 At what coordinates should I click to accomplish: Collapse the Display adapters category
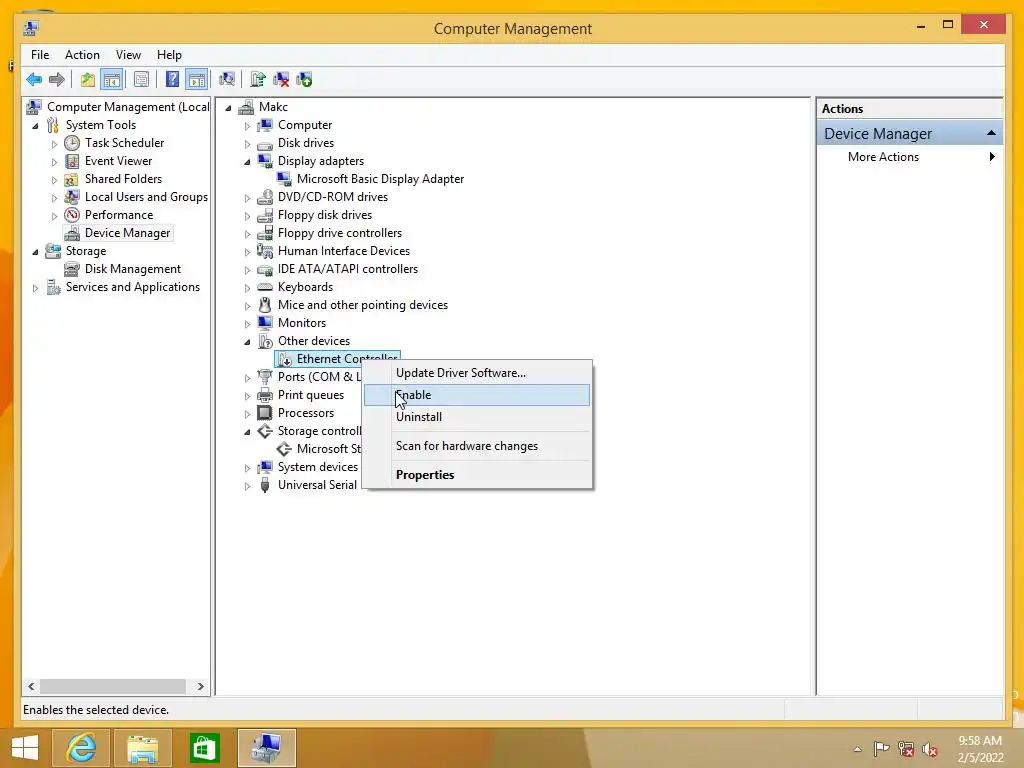[248, 161]
